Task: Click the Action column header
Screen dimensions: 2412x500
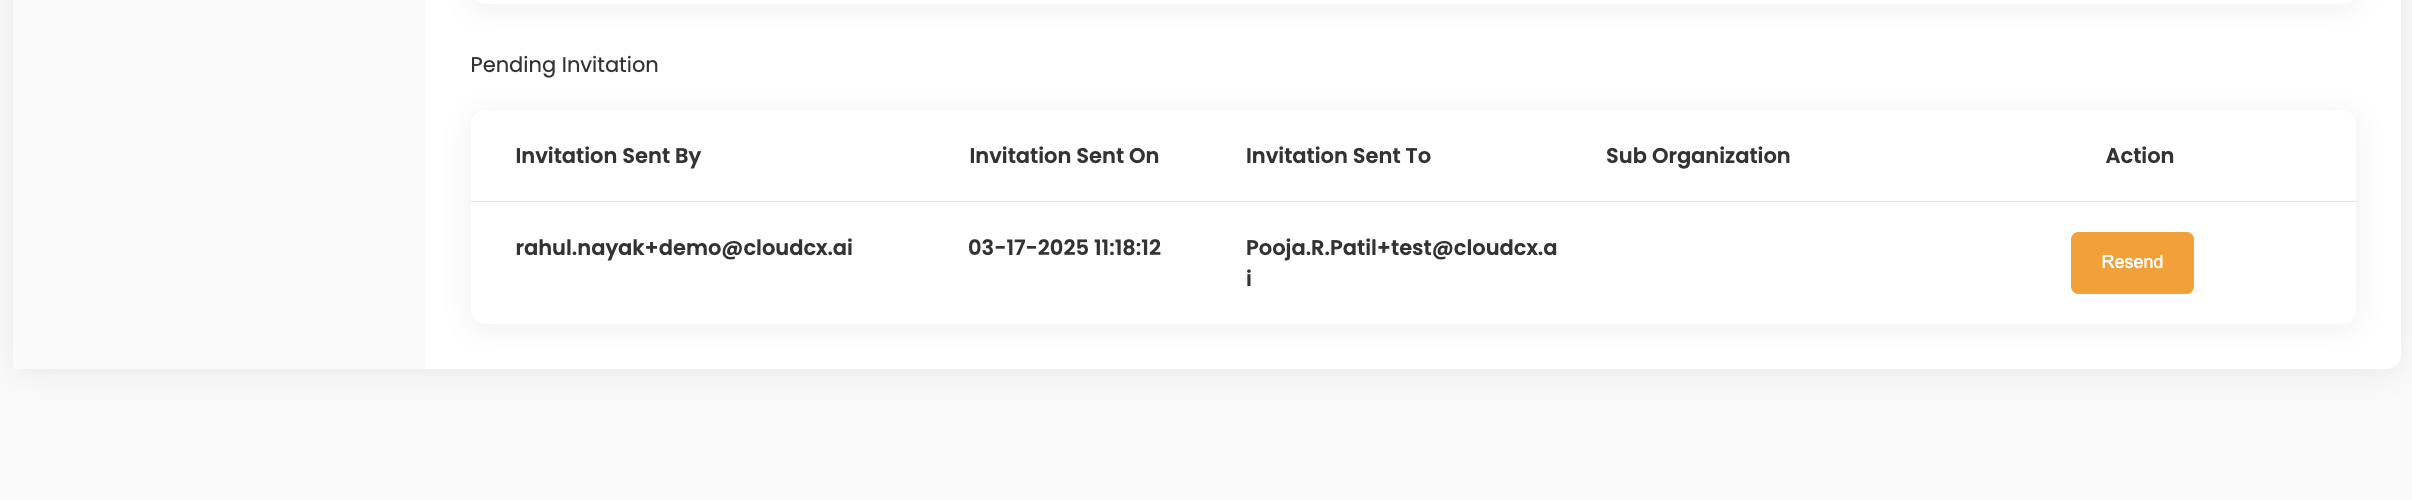Action: click(2139, 156)
